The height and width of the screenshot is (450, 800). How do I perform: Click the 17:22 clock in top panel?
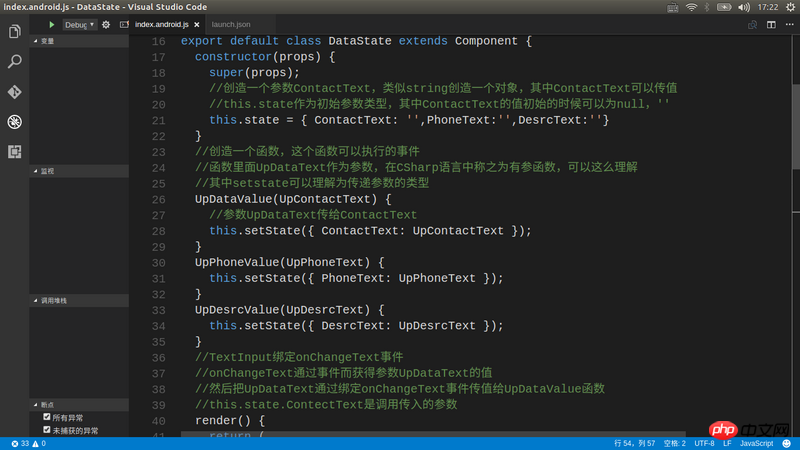(x=768, y=7)
